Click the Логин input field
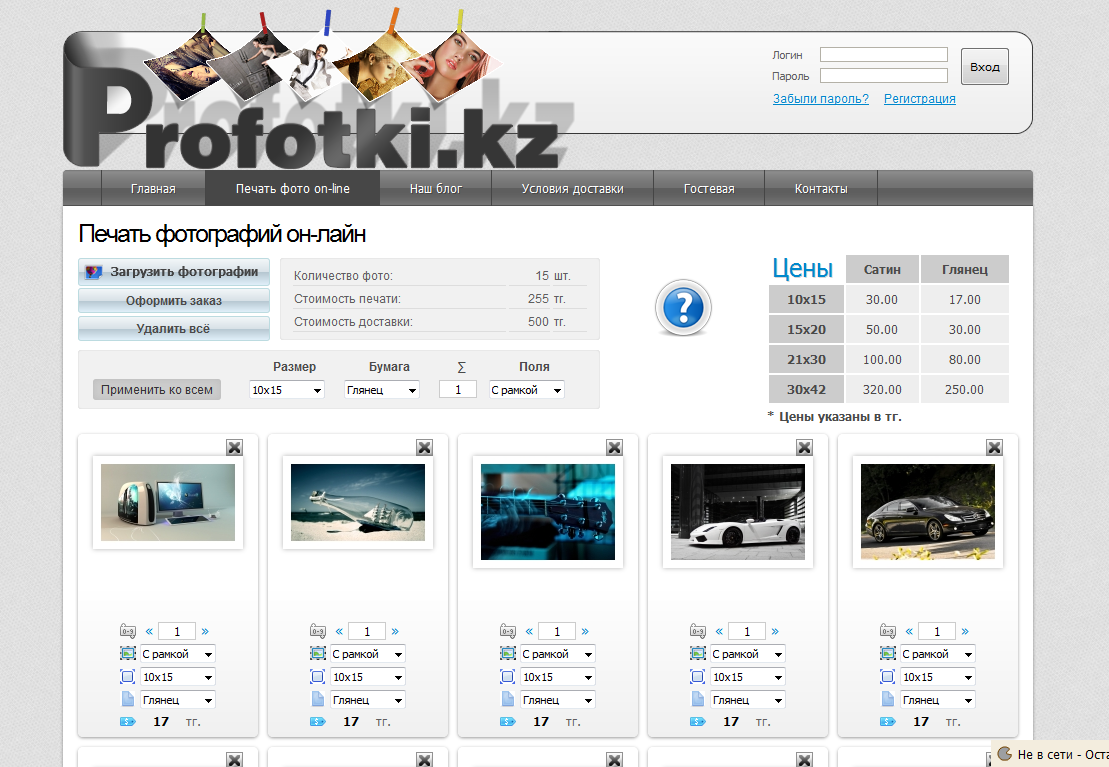Screen dimensions: 1109x767 pyautogui.click(x=883, y=55)
